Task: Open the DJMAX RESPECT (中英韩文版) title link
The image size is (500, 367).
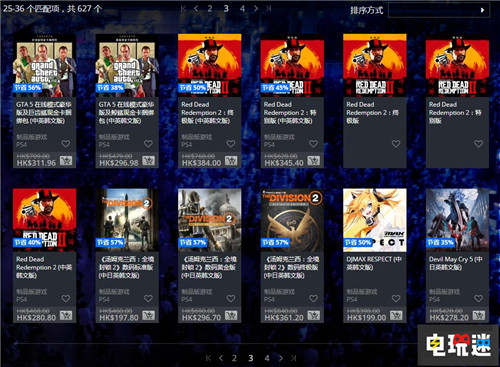Action: [x=374, y=263]
